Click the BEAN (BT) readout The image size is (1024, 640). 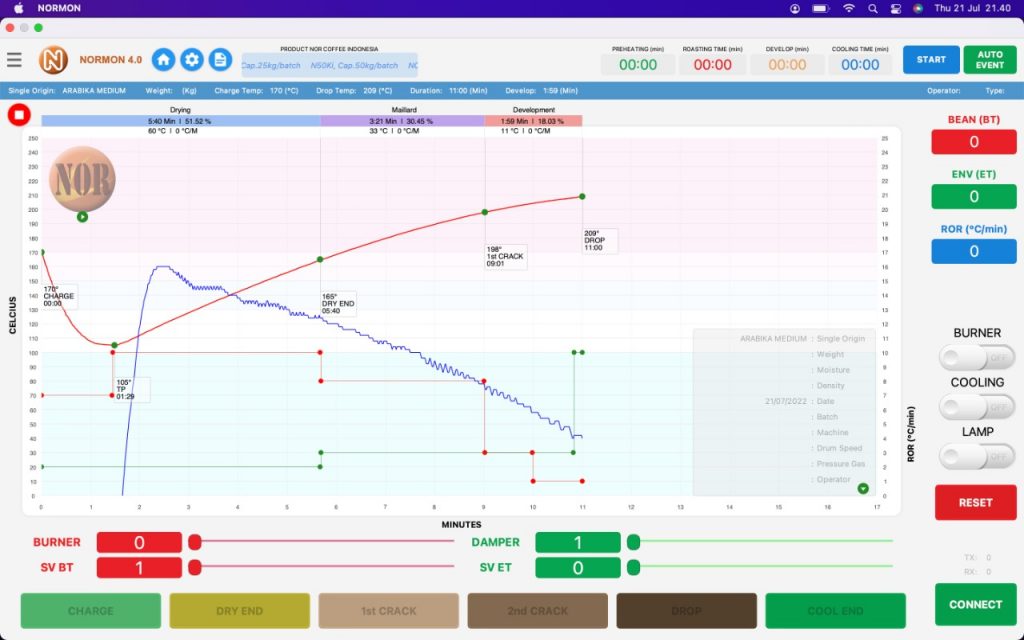[x=974, y=142]
